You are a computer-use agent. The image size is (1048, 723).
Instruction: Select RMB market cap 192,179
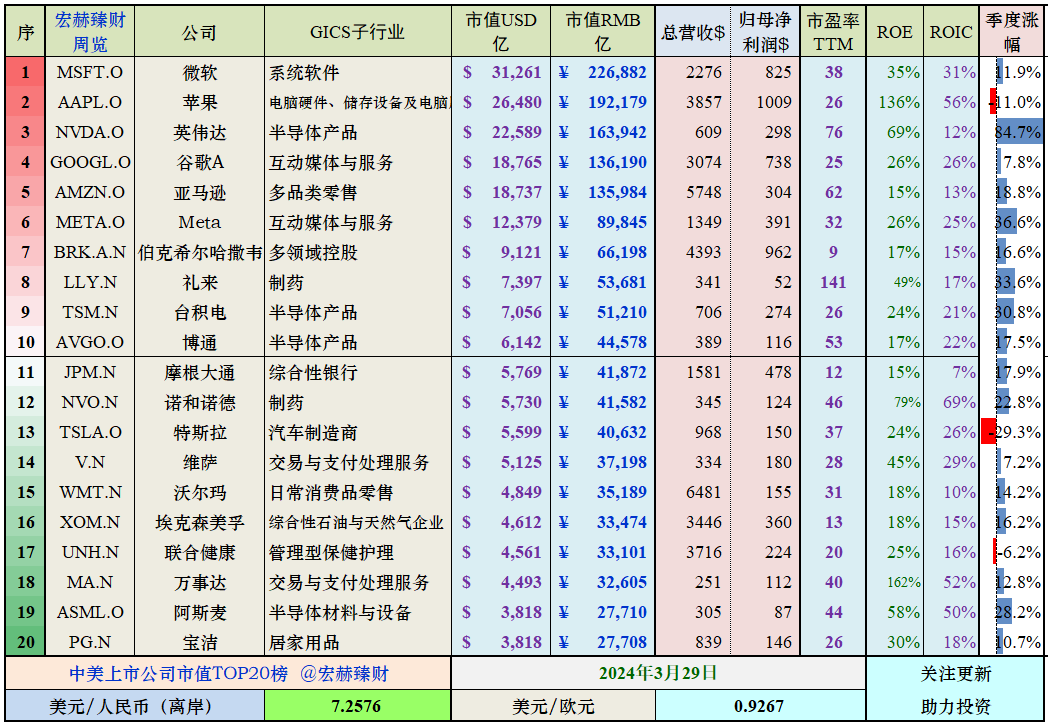pyautogui.click(x=617, y=102)
